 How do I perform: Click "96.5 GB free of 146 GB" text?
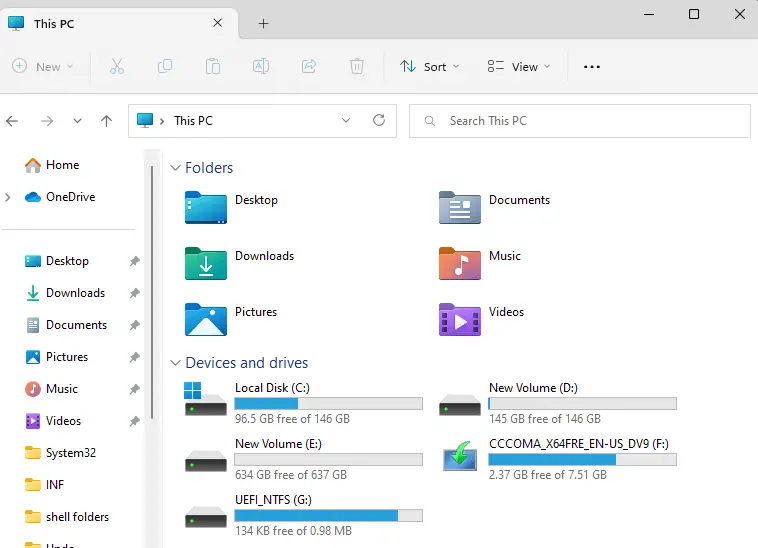(x=292, y=419)
